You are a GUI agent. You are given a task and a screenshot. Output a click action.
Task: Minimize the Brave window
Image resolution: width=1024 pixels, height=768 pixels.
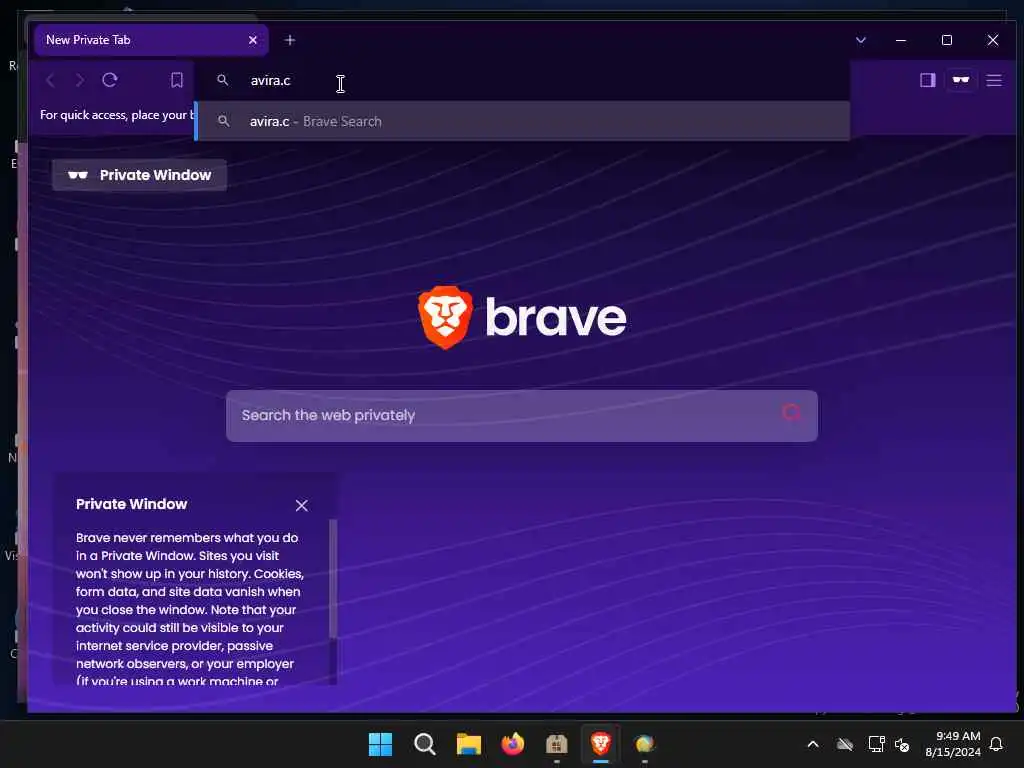click(x=901, y=40)
